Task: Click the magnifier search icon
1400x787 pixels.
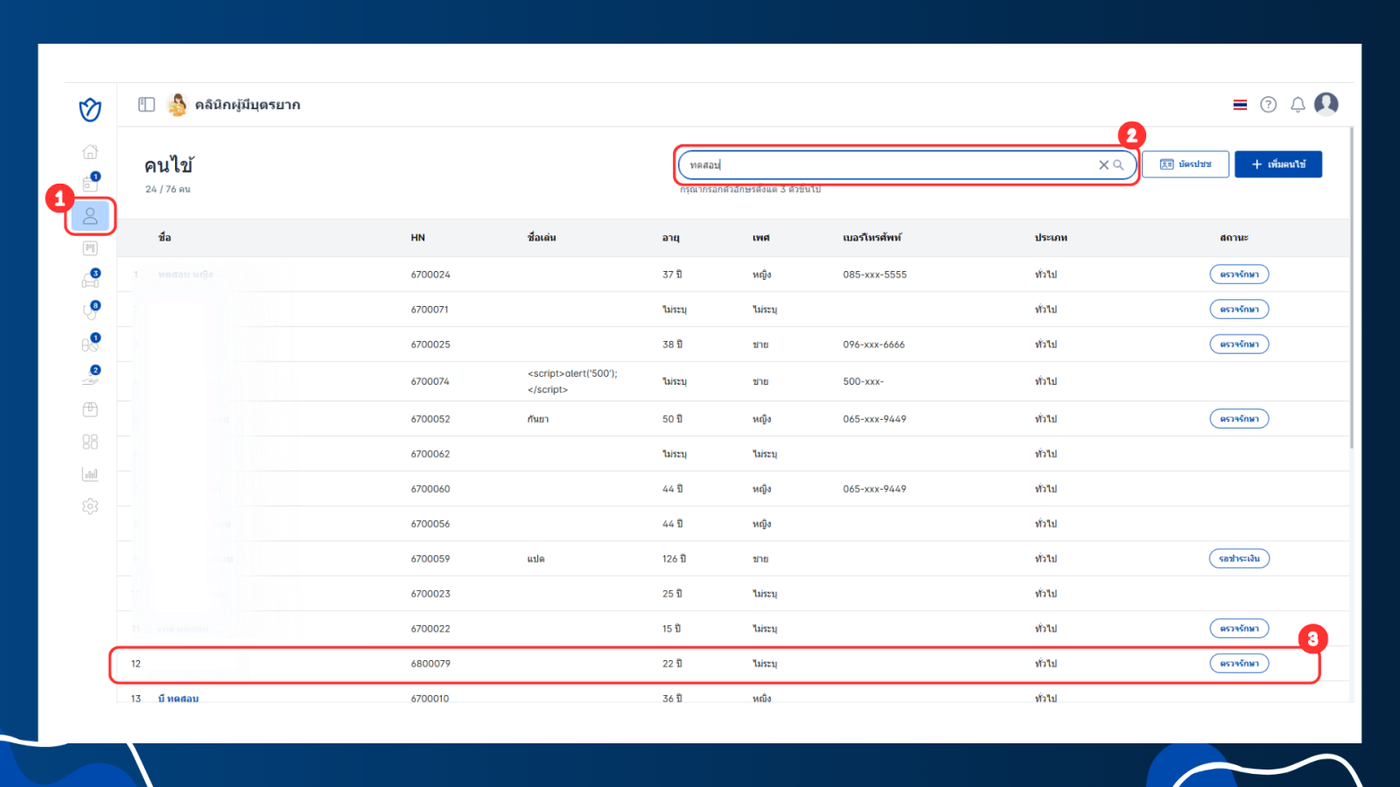Action: [1119, 165]
